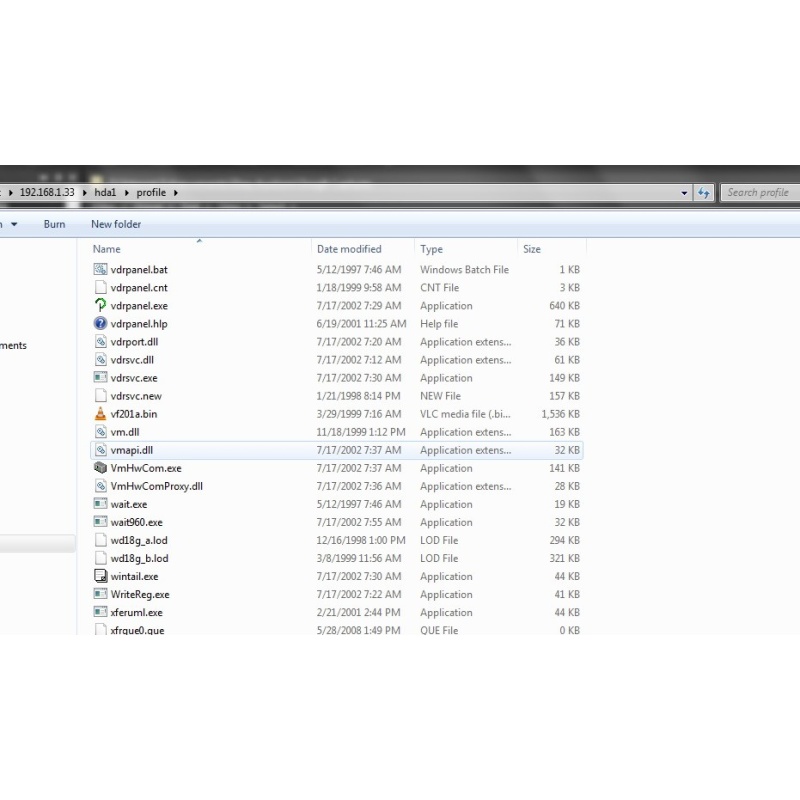Screen dimensions: 800x800
Task: Click inside the Search profile box
Action: [x=758, y=193]
